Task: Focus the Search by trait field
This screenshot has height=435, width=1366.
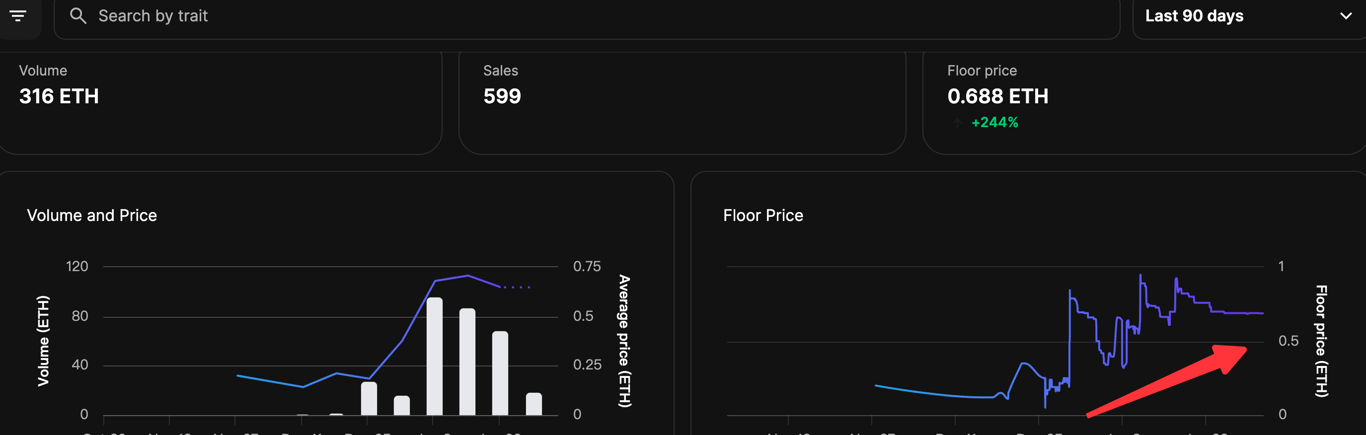Action: pos(587,17)
